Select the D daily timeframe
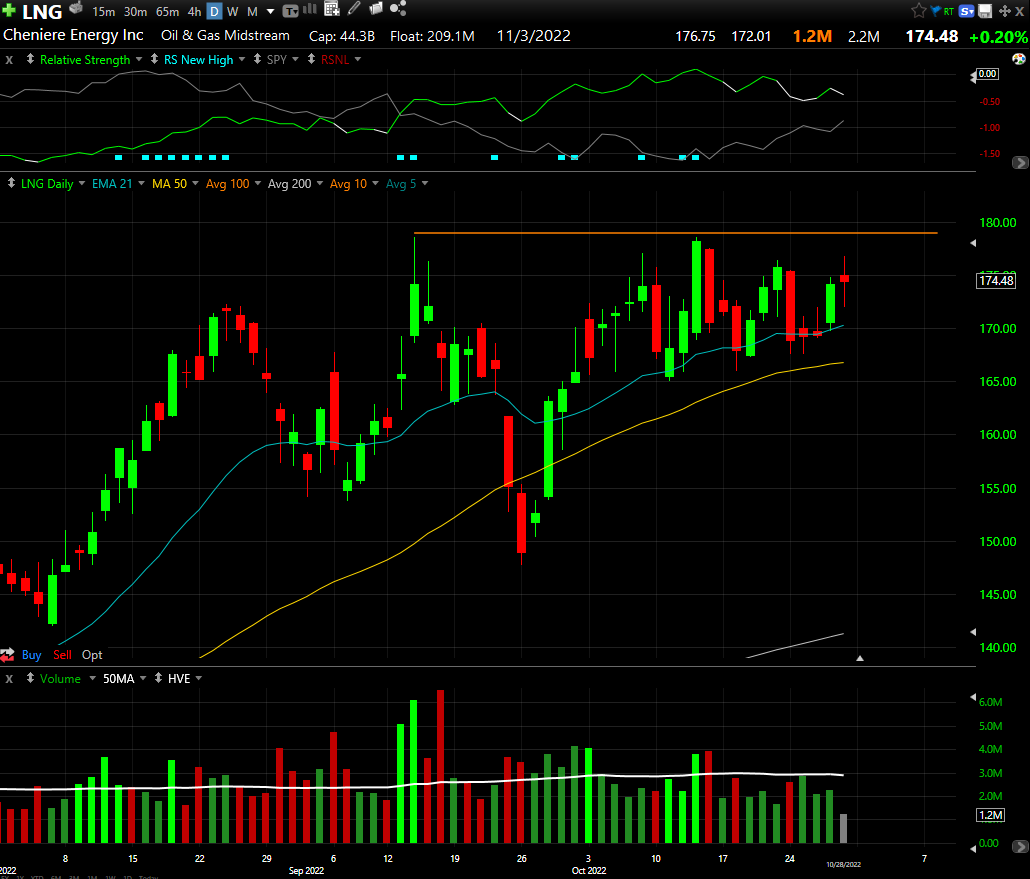 (x=214, y=12)
